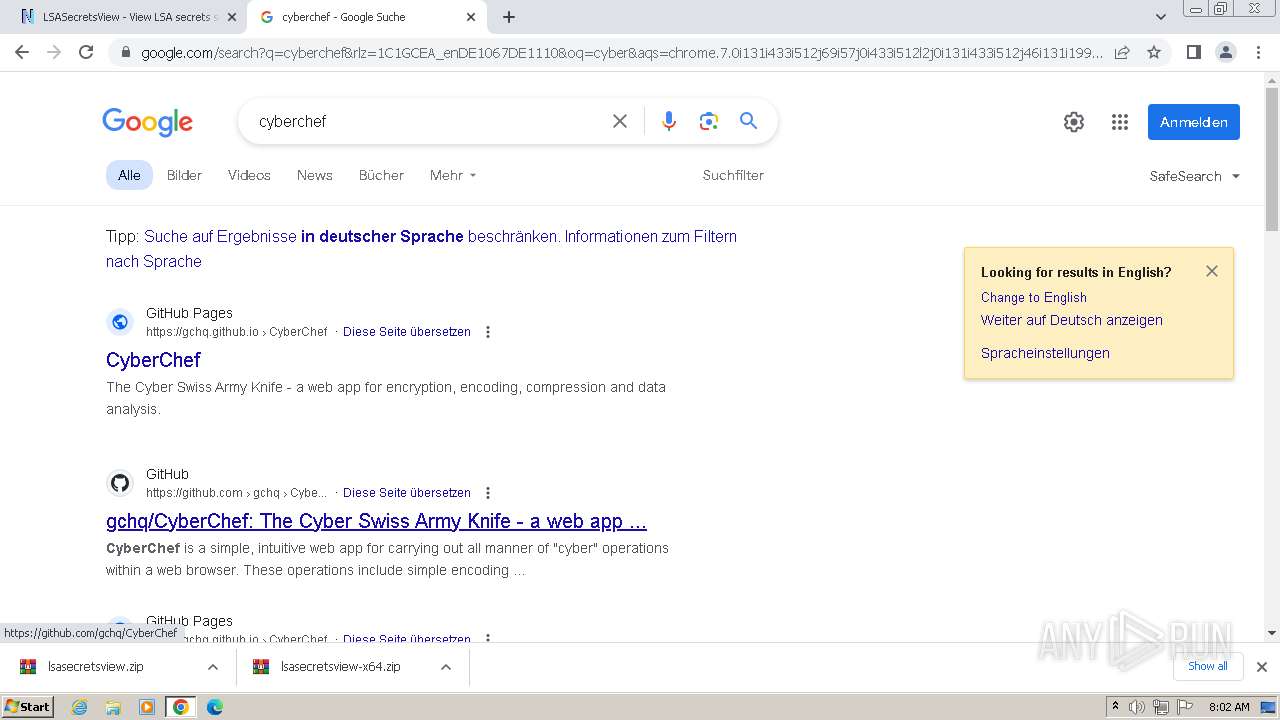Switch to the Videos tab

click(x=249, y=175)
